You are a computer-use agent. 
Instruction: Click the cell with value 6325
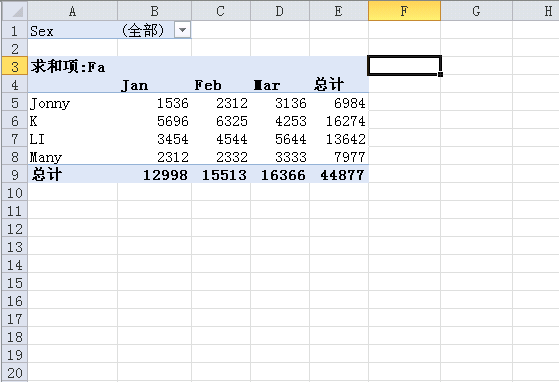pyautogui.click(x=221, y=120)
